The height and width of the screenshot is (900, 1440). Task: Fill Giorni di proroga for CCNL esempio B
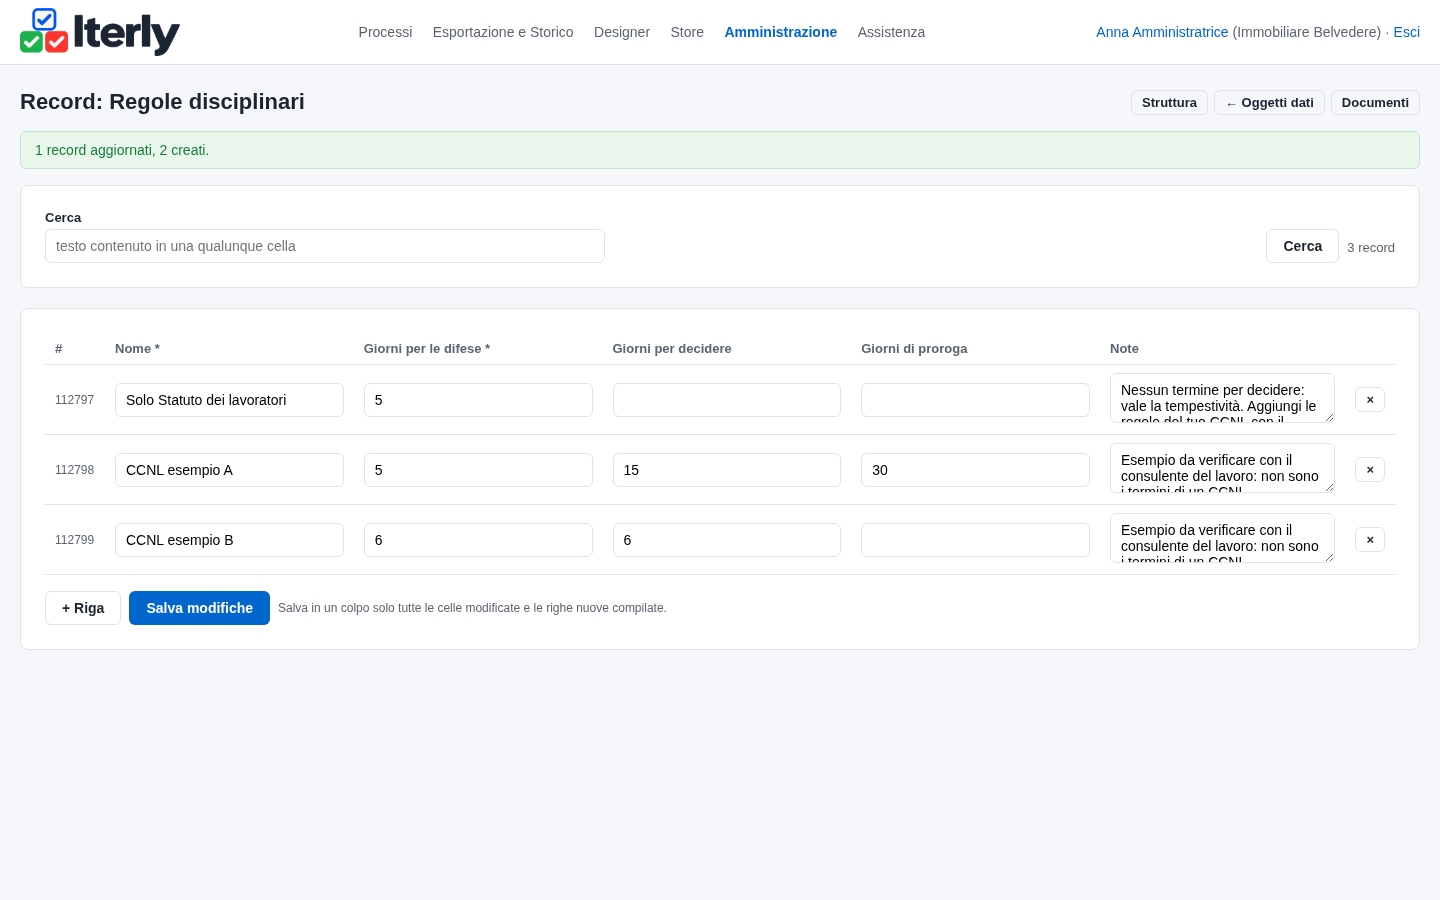click(975, 540)
